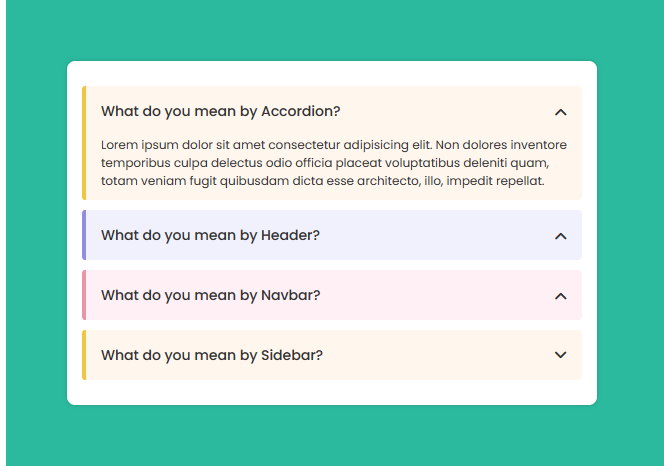Select the 'Header?' word in second row
The width and height of the screenshot is (664, 466).
(x=290, y=235)
